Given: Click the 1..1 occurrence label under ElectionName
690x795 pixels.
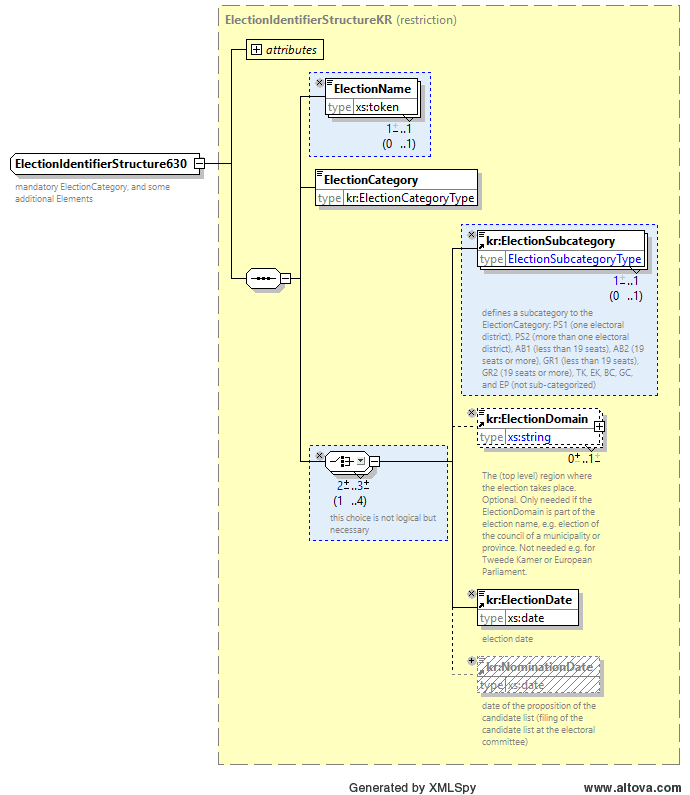Looking at the screenshot, I should pyautogui.click(x=398, y=129).
